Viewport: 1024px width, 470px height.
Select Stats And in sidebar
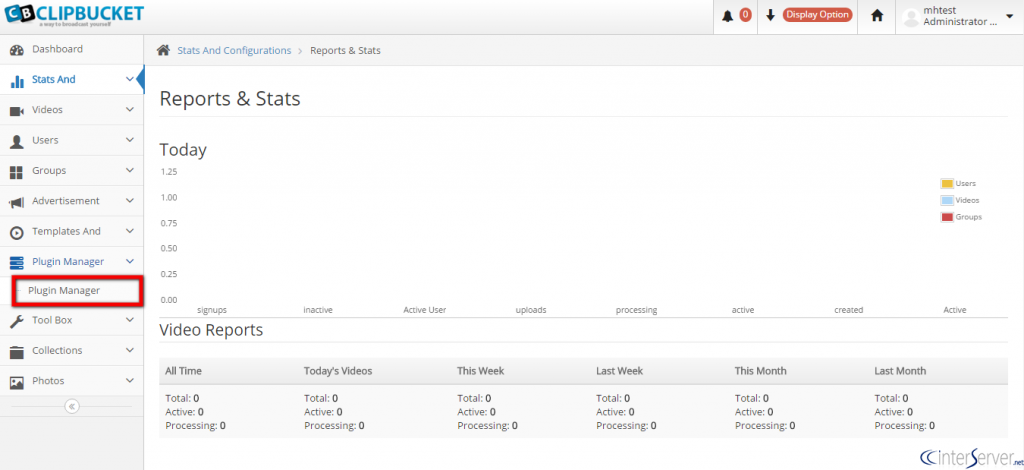(x=72, y=80)
